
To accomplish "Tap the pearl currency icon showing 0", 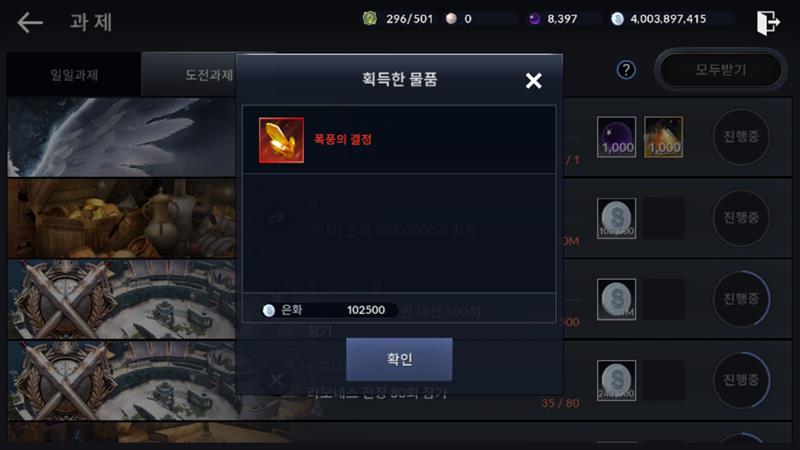I will (451, 19).
